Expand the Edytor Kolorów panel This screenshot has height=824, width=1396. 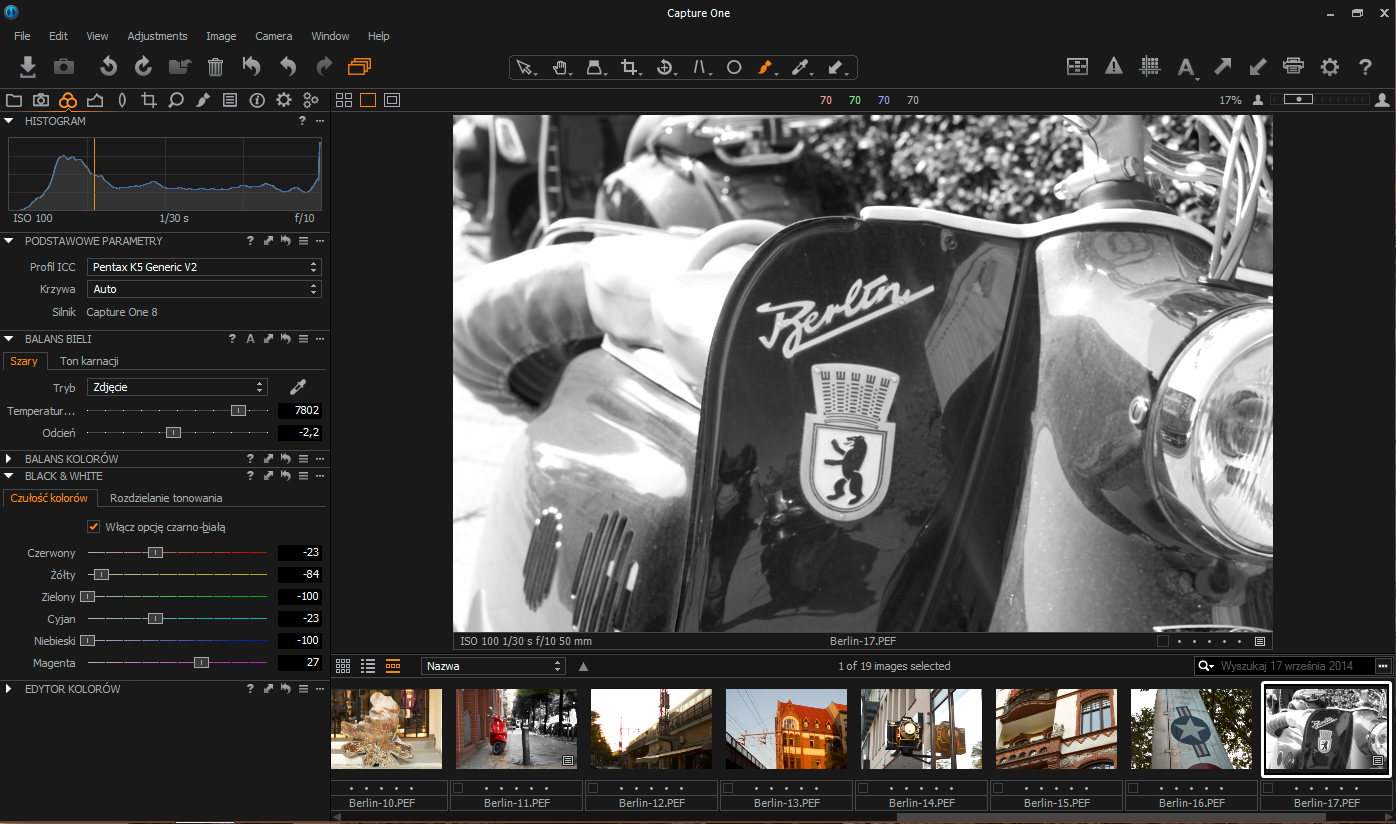click(x=9, y=689)
